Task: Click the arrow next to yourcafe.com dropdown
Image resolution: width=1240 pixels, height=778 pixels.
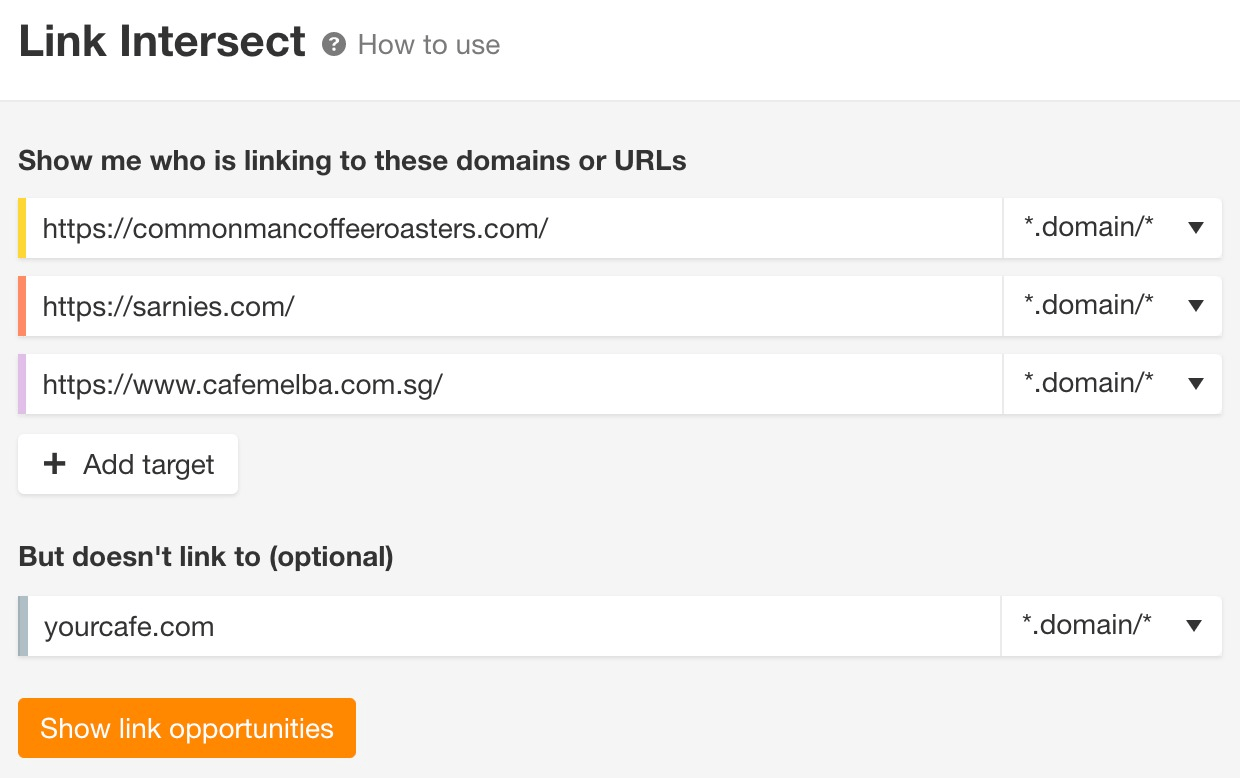Action: point(1196,626)
